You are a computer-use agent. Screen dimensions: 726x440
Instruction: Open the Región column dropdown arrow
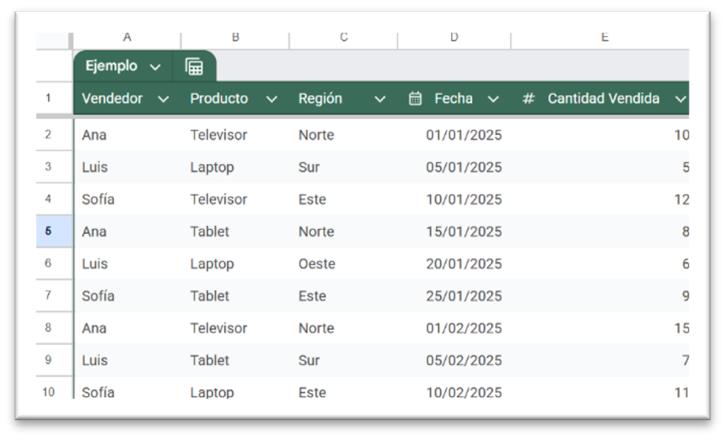point(379,99)
